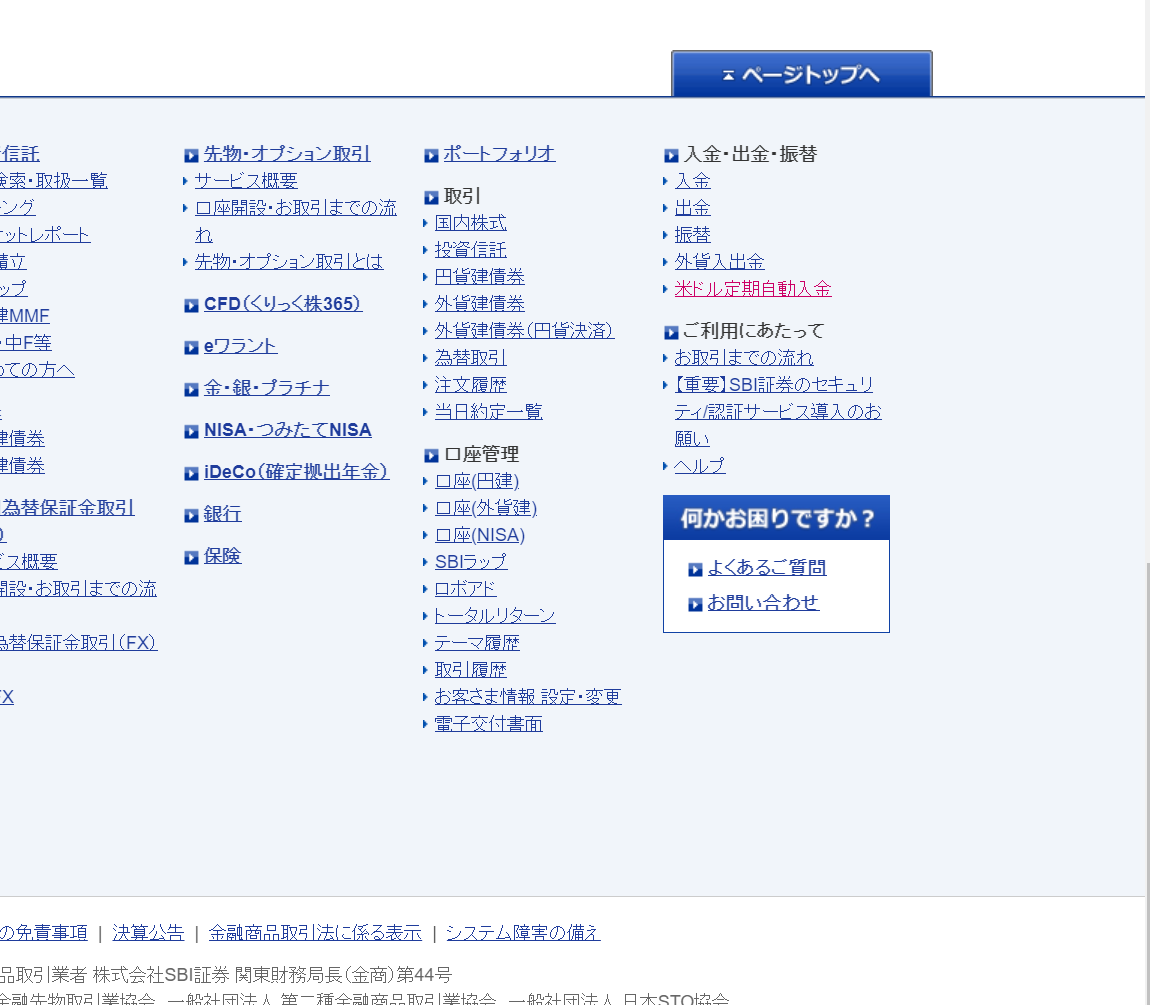Open the 金・銀・プラチナ menu item
Image resolution: width=1150 pixels, height=1005 pixels.
pos(266,387)
